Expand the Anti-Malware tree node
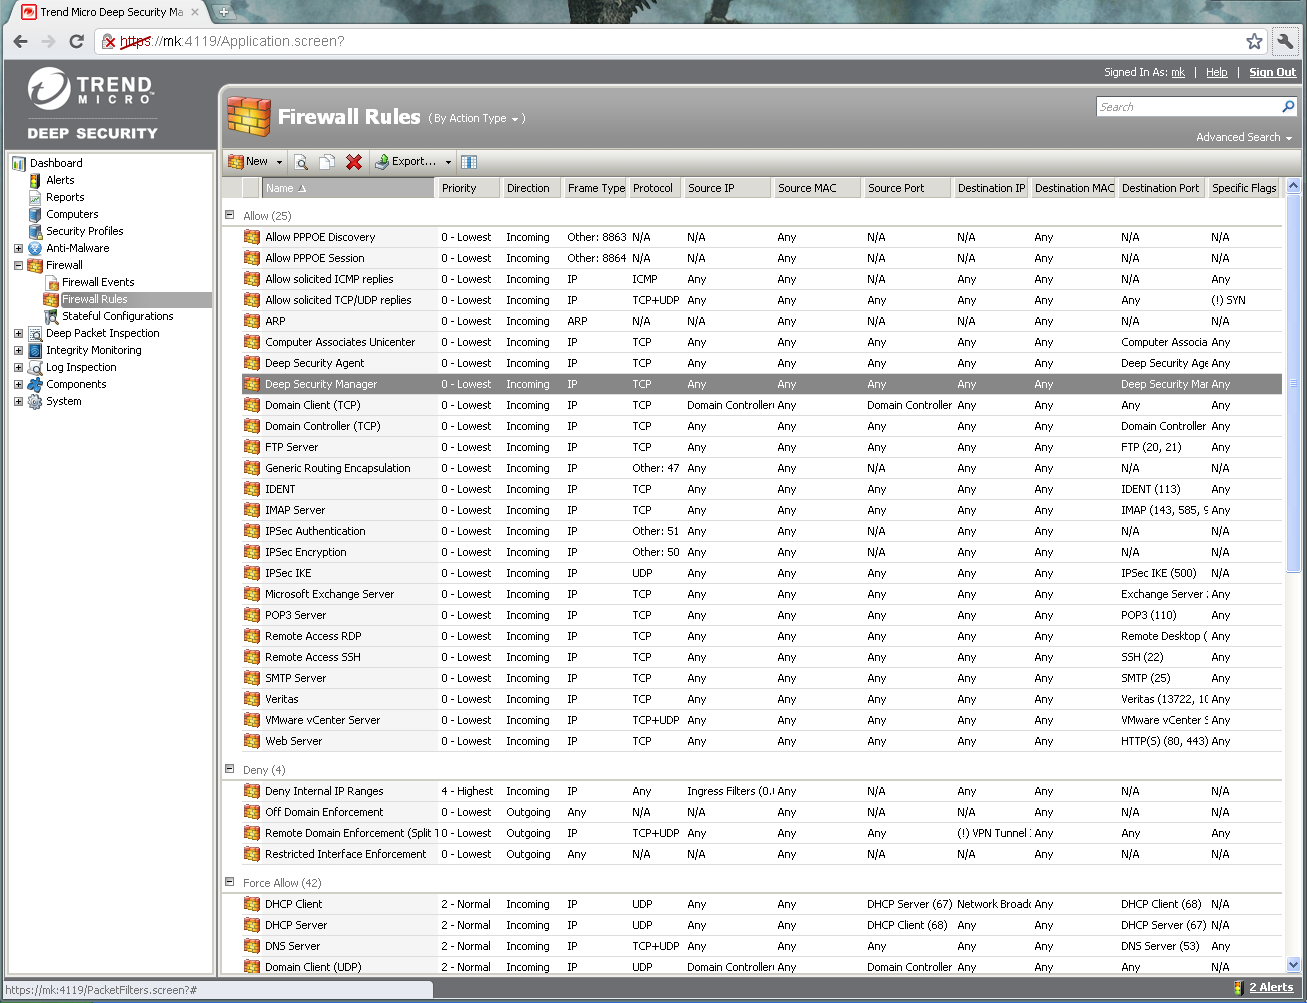This screenshot has width=1307, height=1003. 18,248
